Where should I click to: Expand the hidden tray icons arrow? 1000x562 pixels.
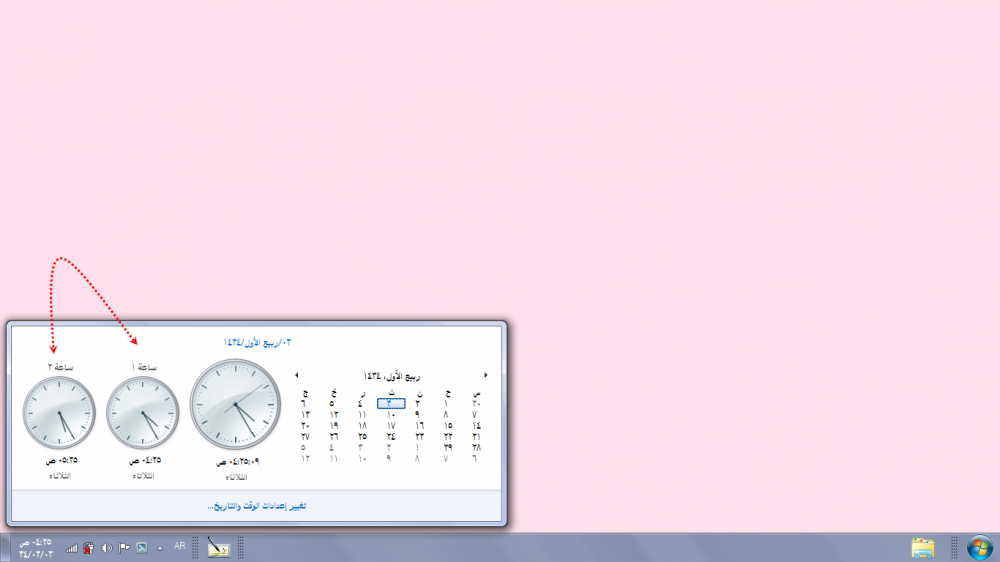point(160,548)
